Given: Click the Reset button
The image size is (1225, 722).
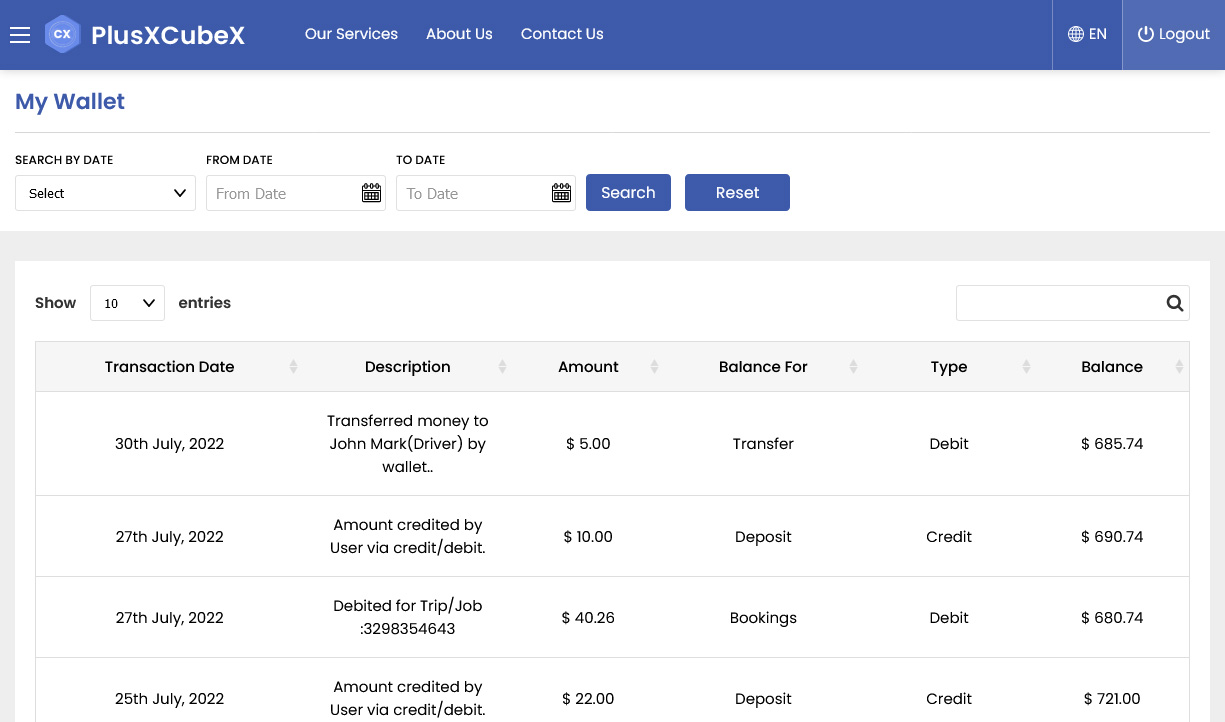Looking at the screenshot, I should point(737,193).
